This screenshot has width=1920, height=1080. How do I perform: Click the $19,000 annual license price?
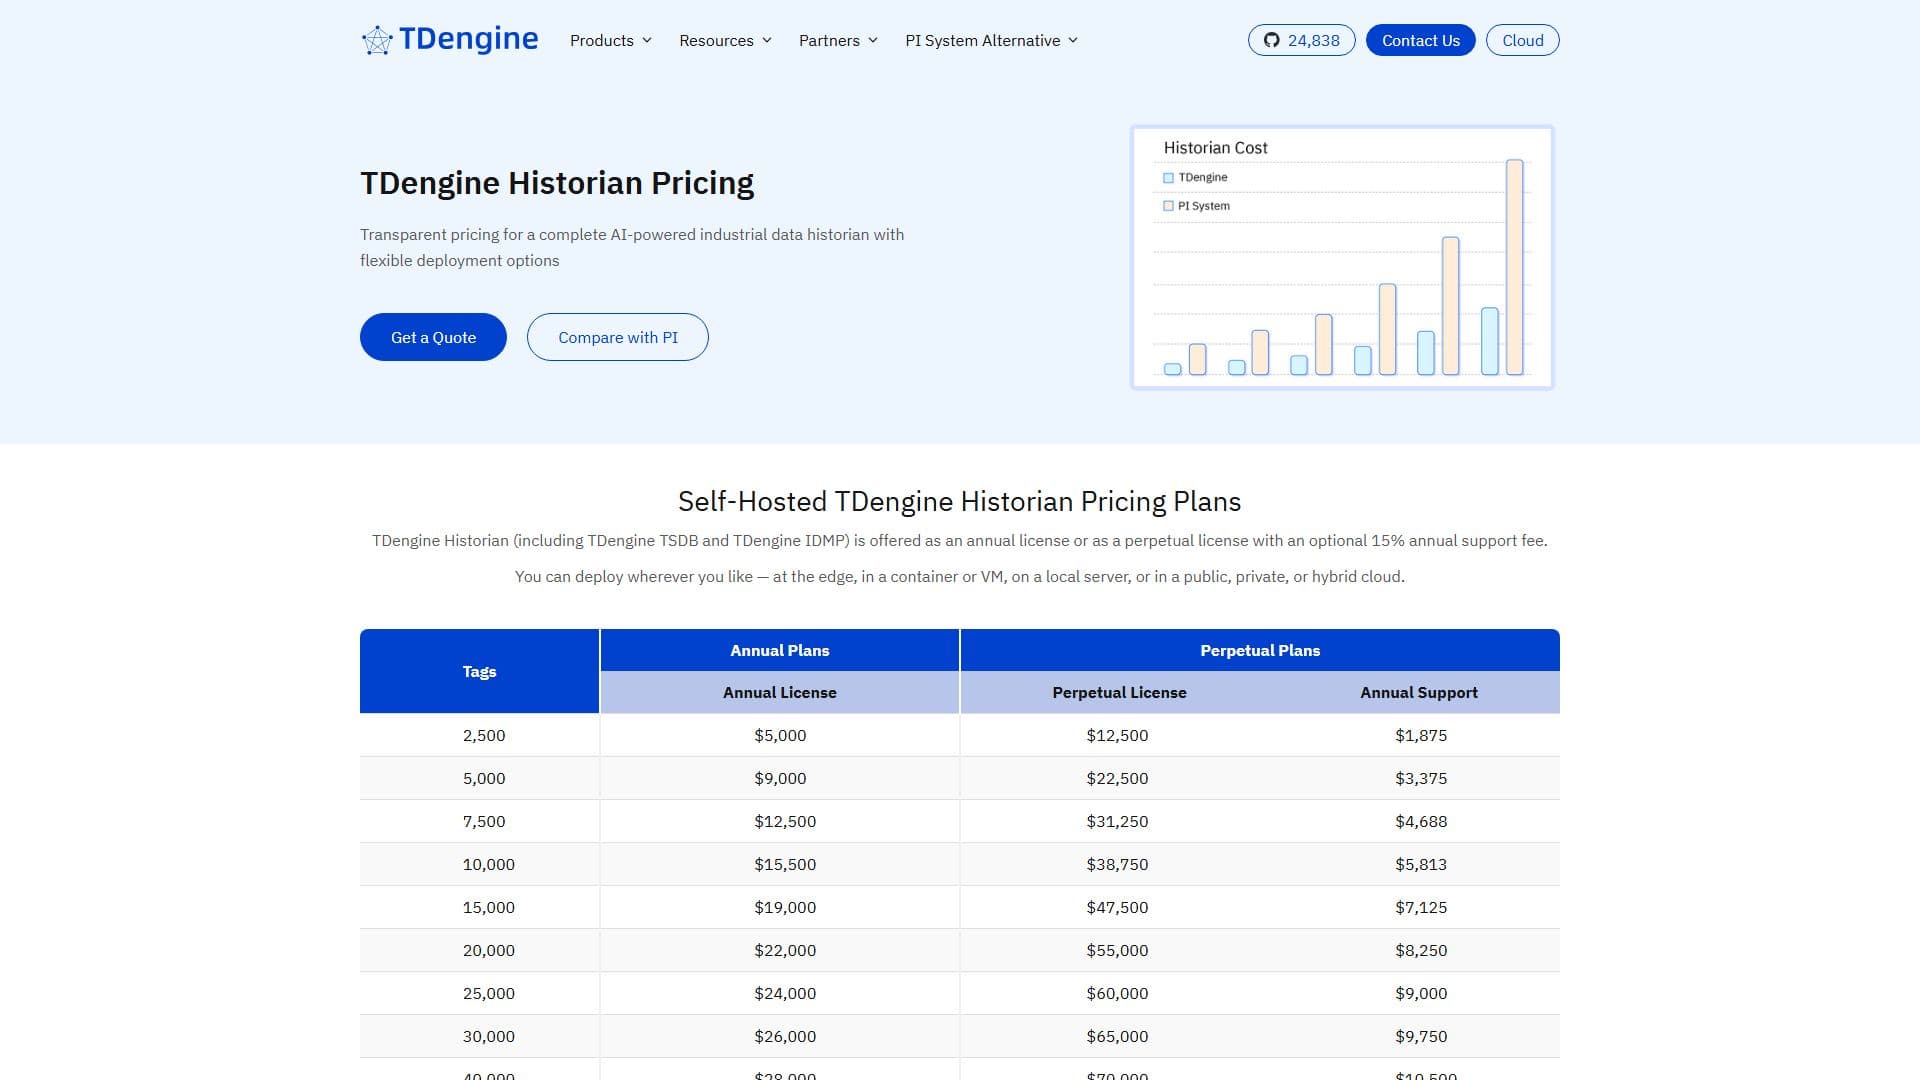785,907
